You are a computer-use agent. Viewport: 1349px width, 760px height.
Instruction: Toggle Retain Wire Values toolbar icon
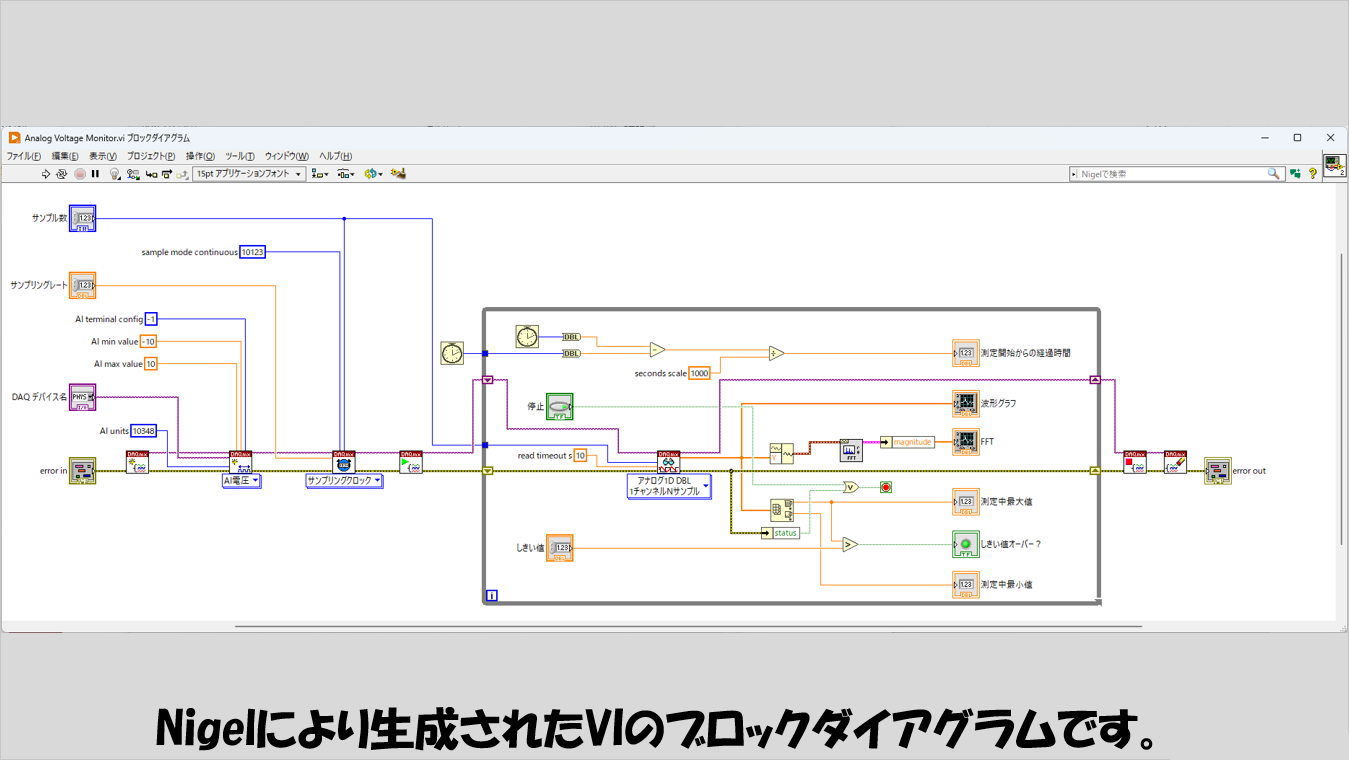[x=131, y=174]
